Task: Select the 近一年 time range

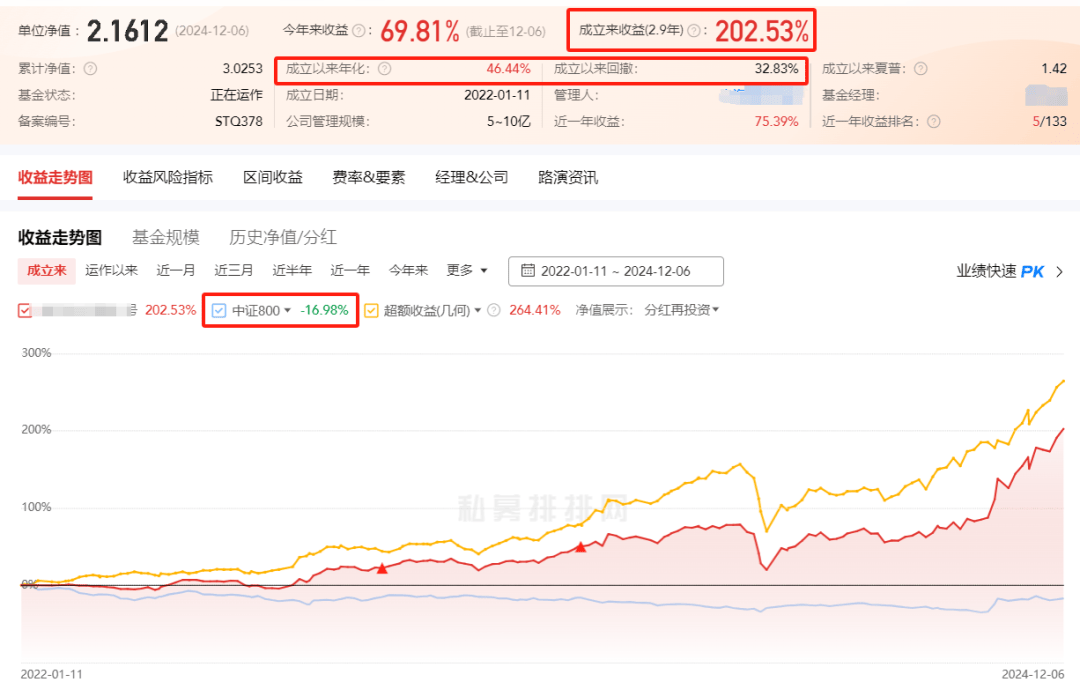Action: pyautogui.click(x=349, y=270)
